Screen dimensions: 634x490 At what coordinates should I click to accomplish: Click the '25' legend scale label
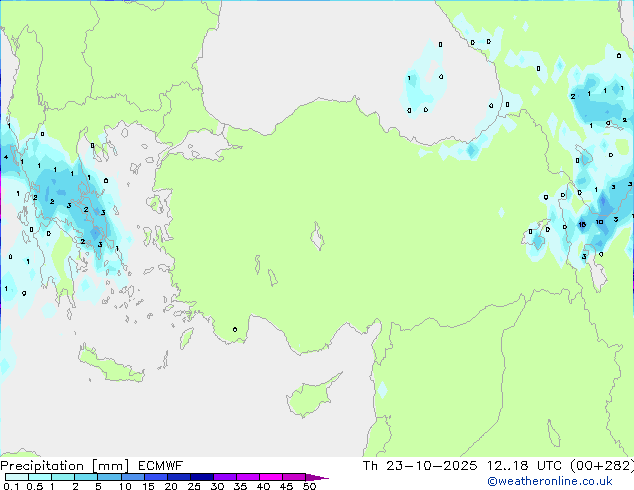pos(194,486)
